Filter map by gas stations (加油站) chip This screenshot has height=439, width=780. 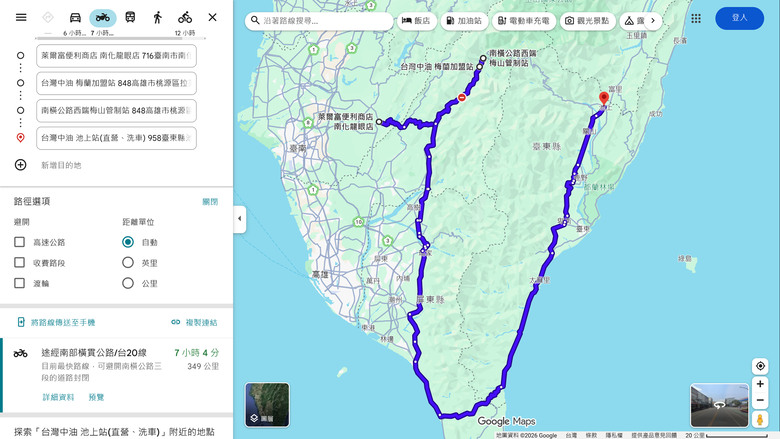(x=464, y=20)
